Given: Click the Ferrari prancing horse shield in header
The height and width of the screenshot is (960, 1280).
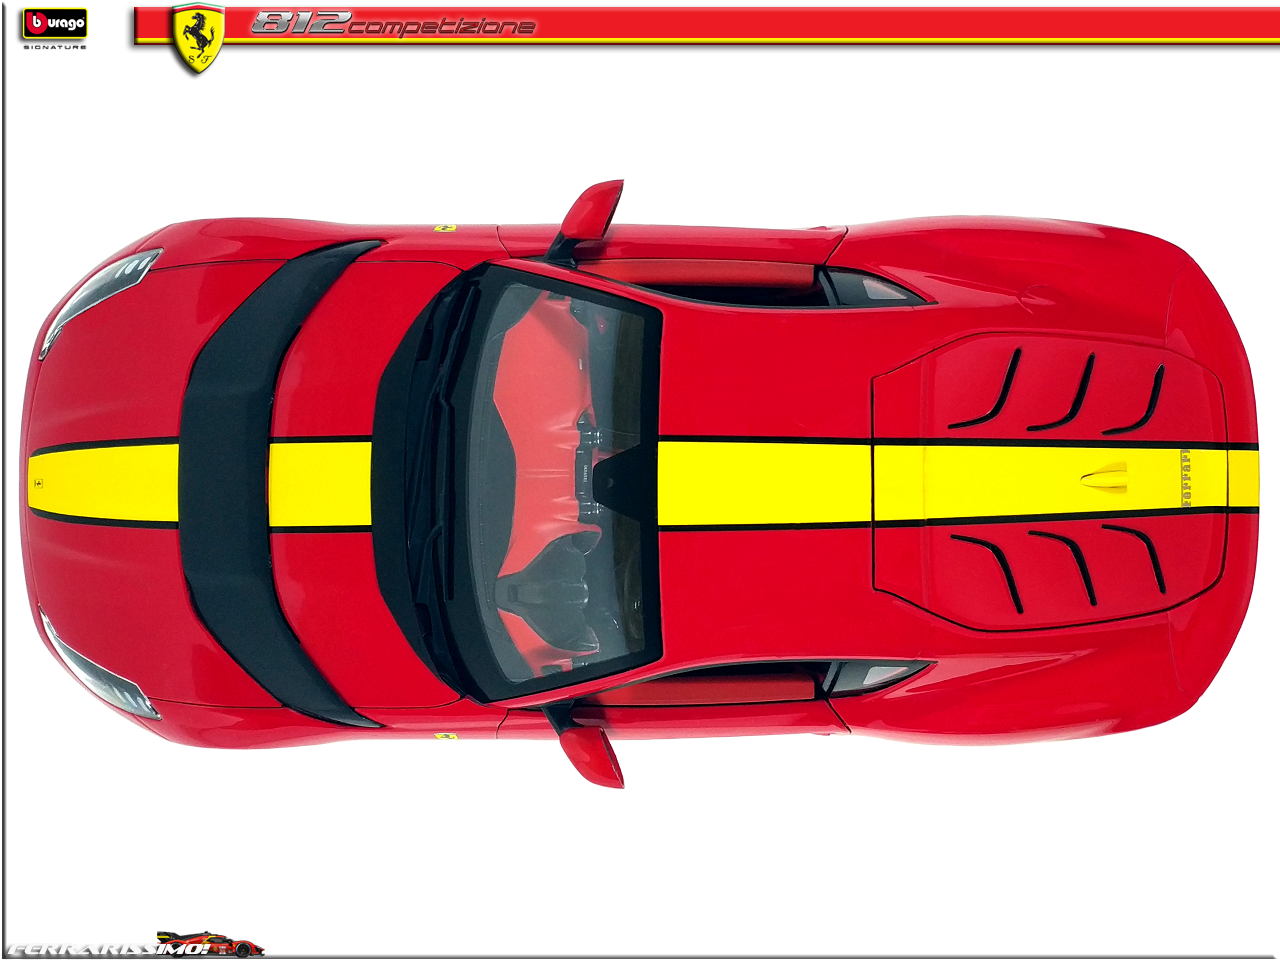Looking at the screenshot, I should click(197, 38).
